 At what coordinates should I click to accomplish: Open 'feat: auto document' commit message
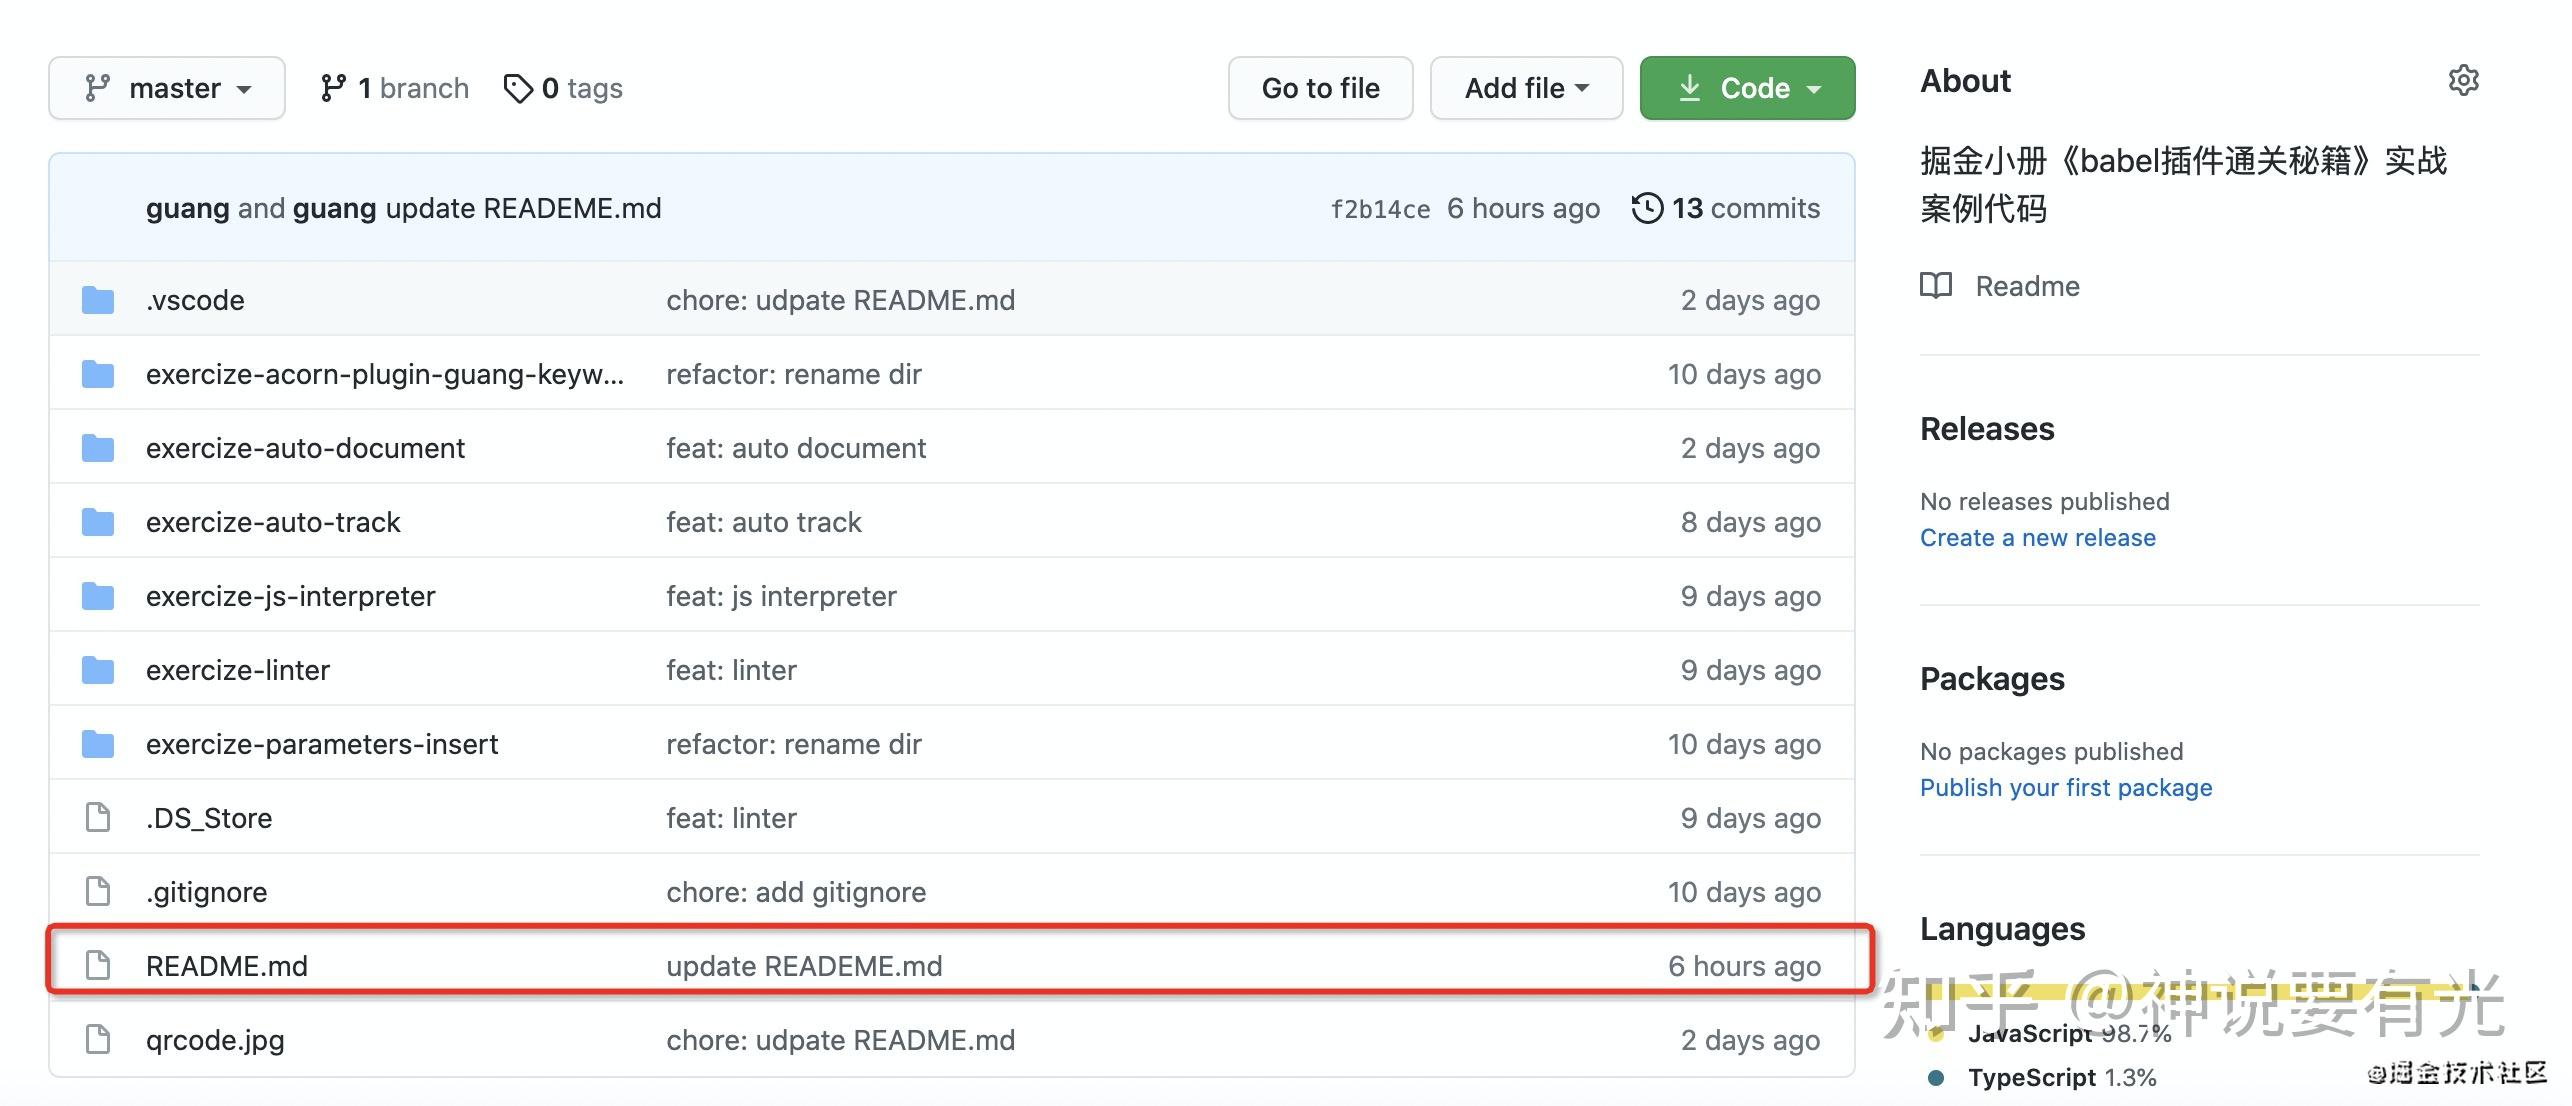point(796,448)
